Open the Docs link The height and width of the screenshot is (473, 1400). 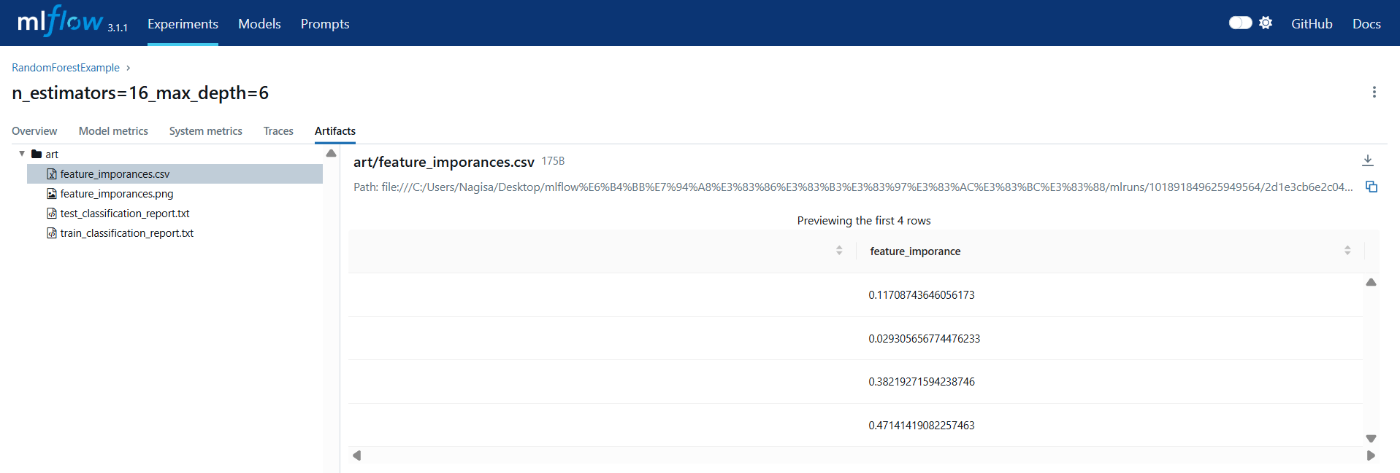1366,24
